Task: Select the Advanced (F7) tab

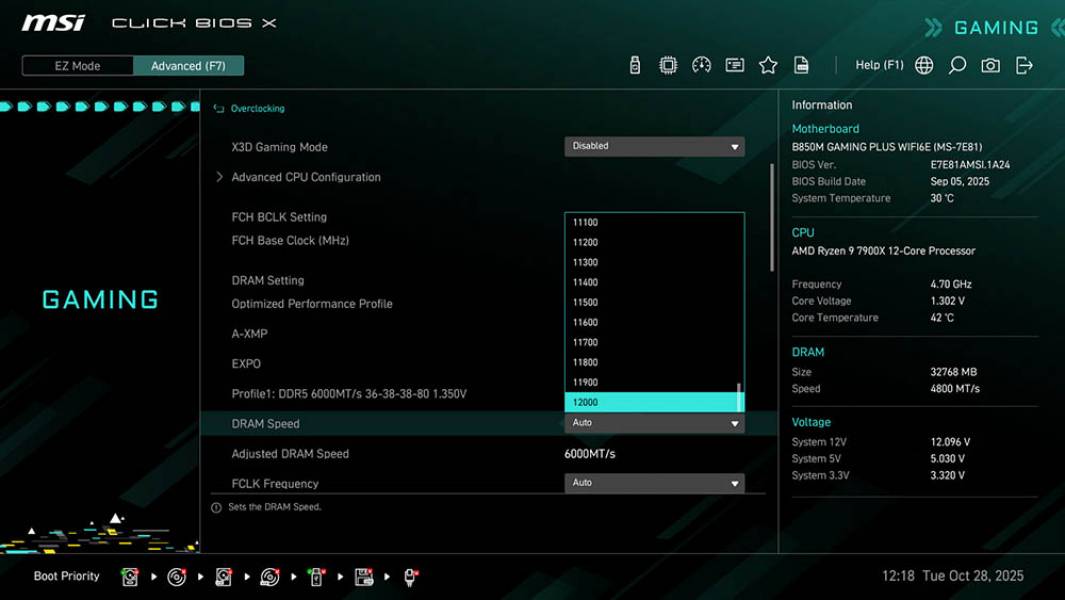Action: [x=189, y=65]
